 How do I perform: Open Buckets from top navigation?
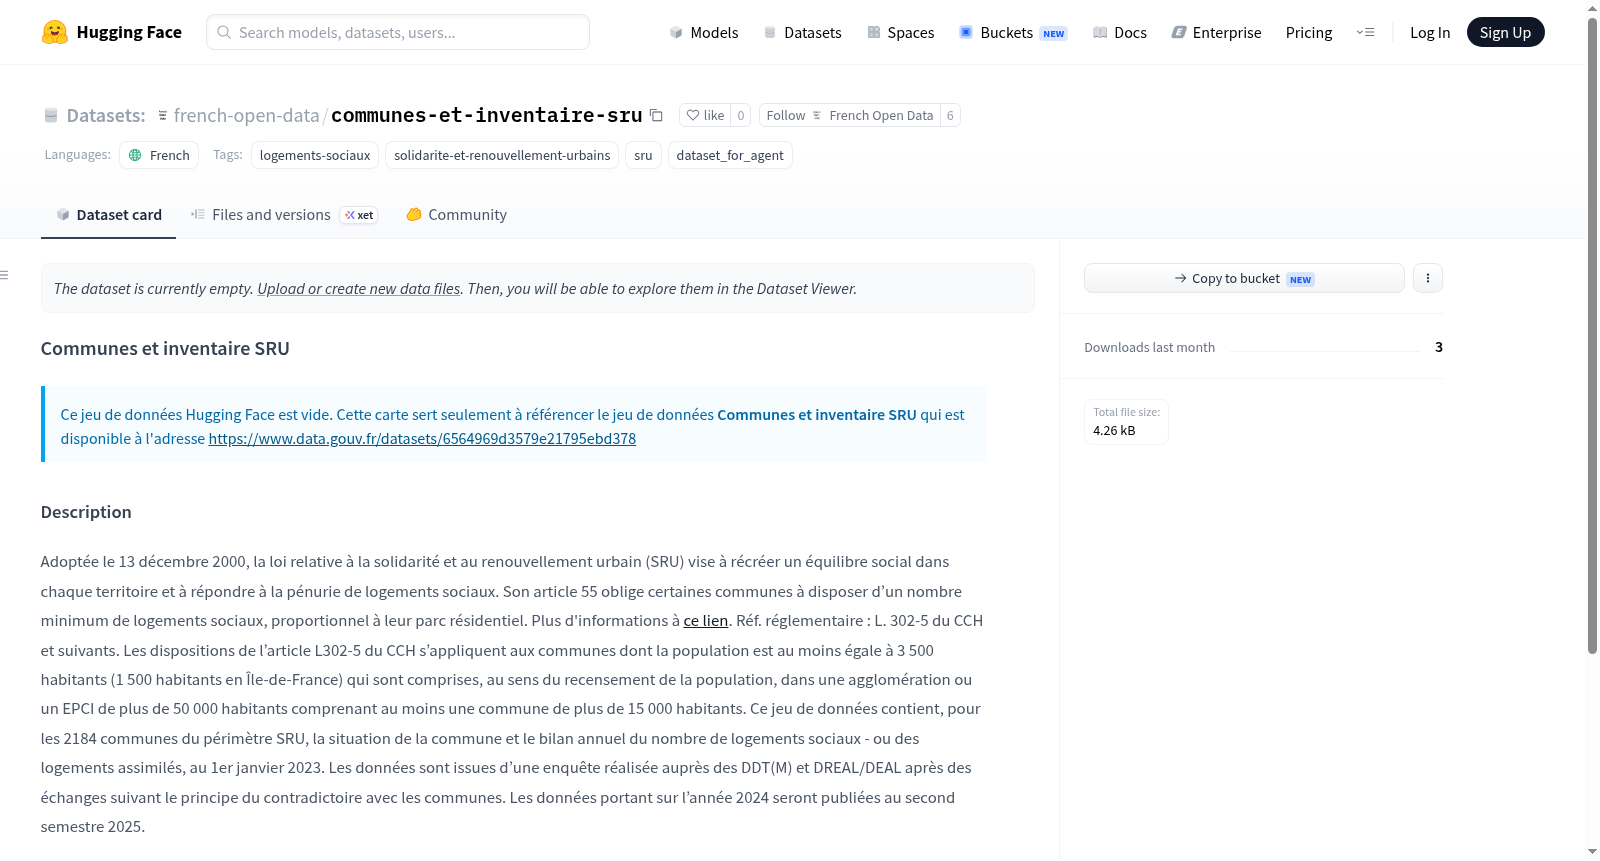(x=1013, y=32)
